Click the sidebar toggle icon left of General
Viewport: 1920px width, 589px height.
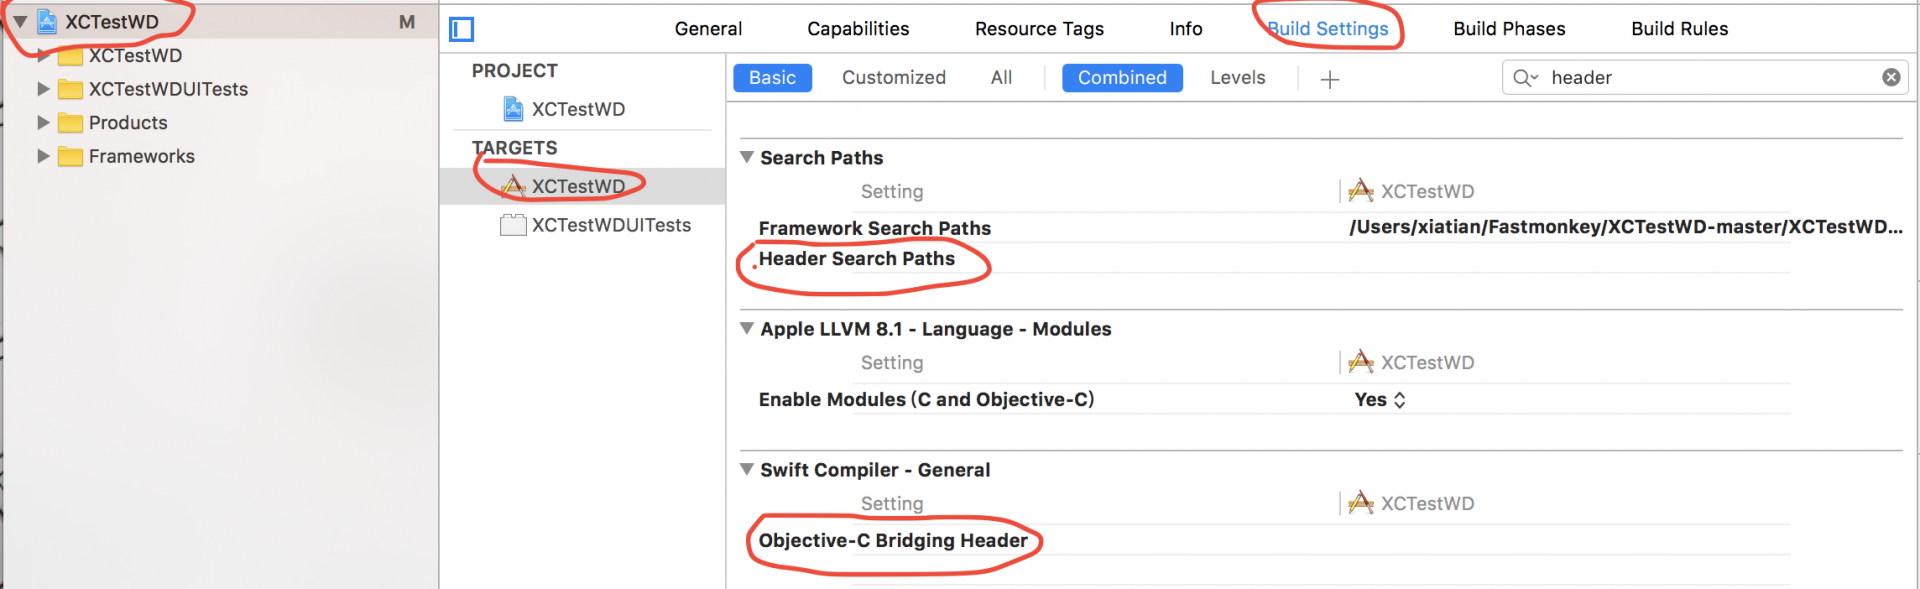click(x=461, y=29)
